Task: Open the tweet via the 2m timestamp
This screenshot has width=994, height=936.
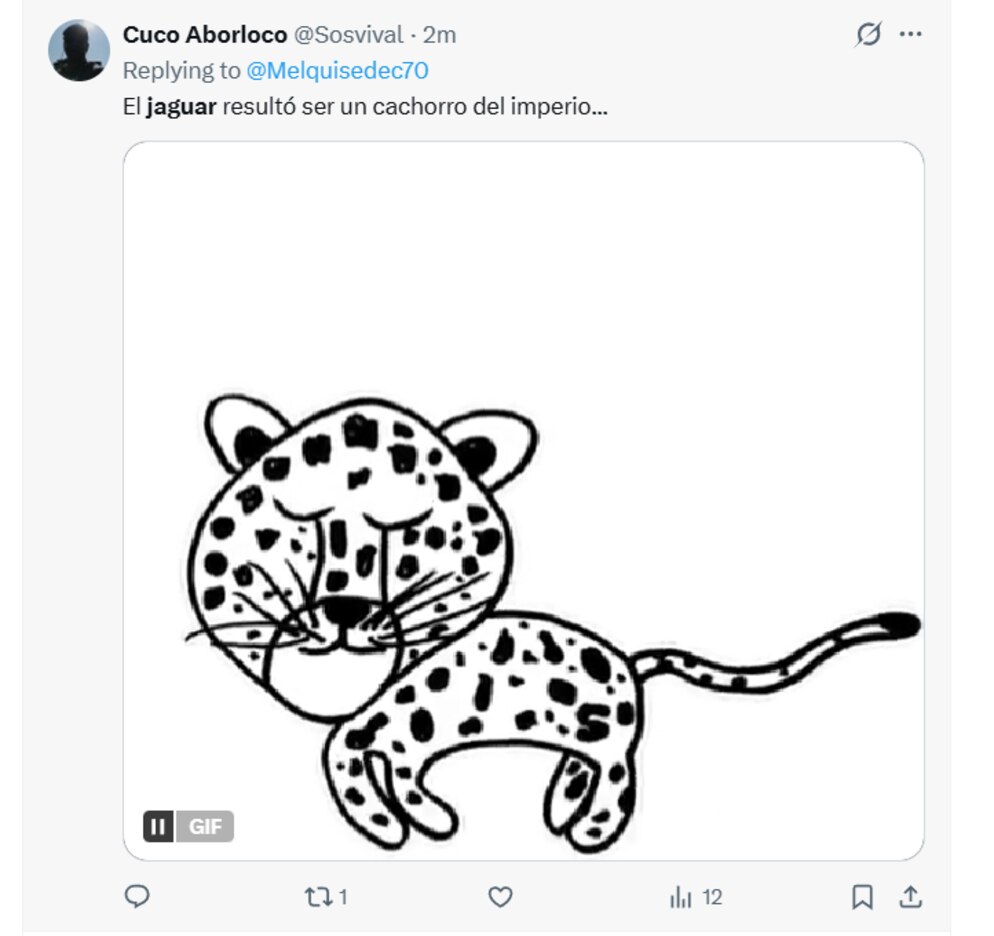Action: coord(439,35)
